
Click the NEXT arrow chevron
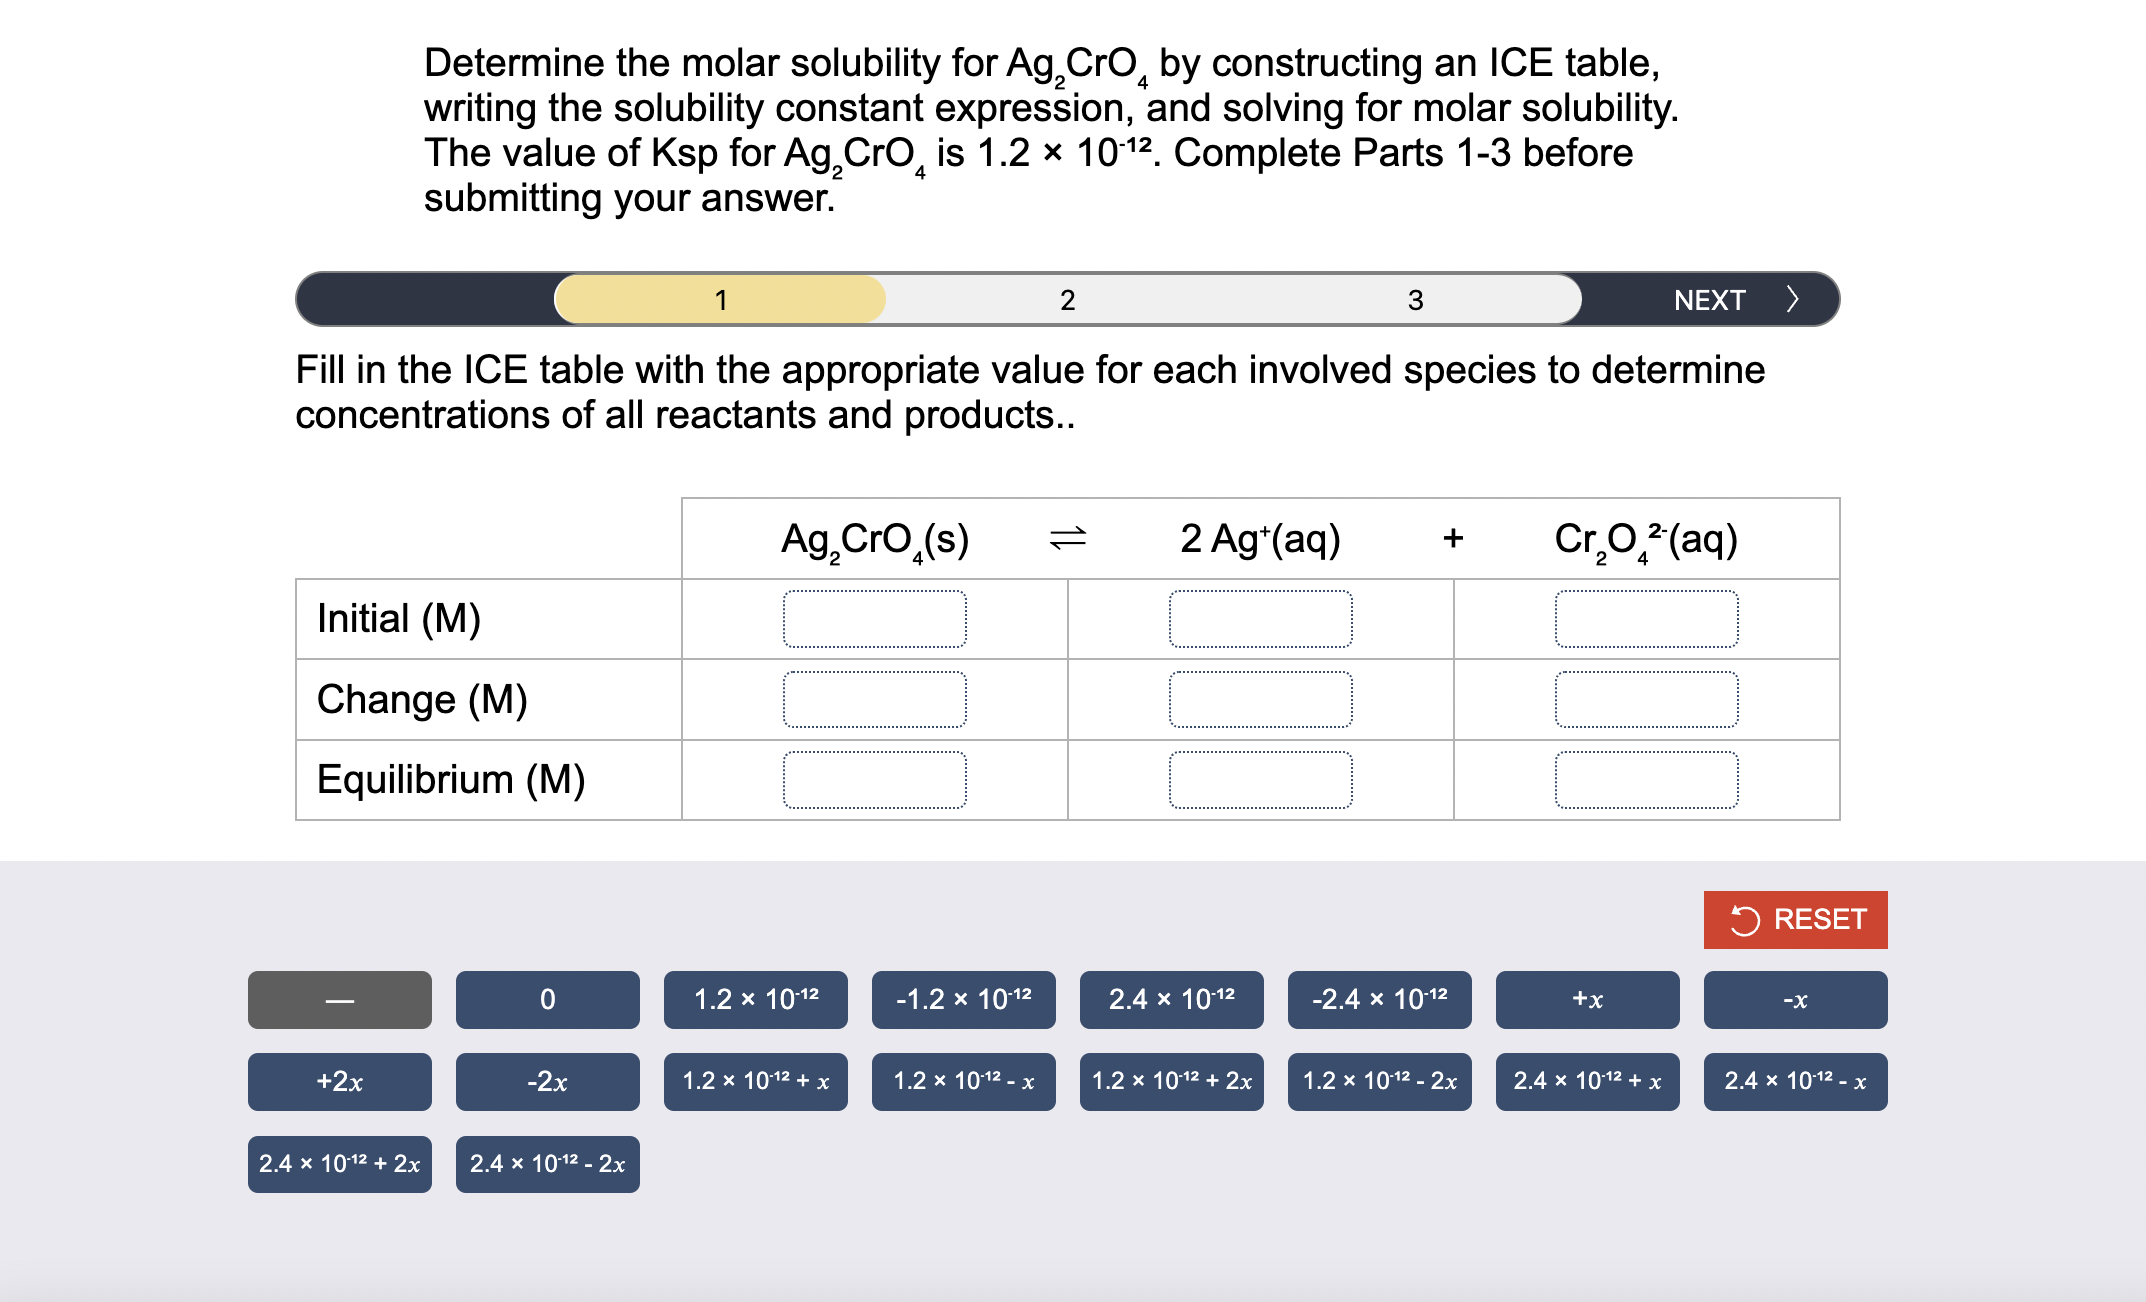pyautogui.click(x=1792, y=299)
